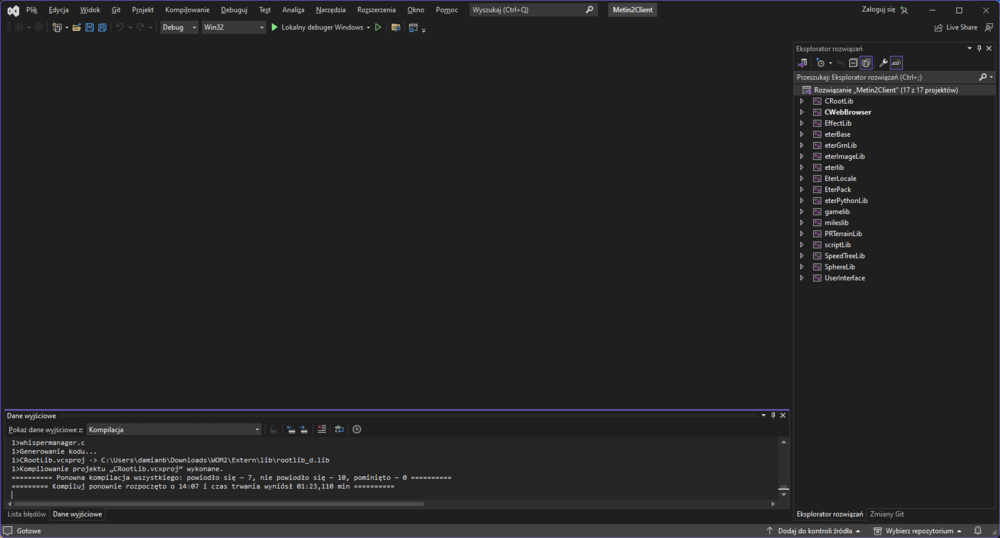Collapse all in Eksplorator rozwiązań
Image resolution: width=1000 pixels, height=538 pixels.
(x=853, y=62)
